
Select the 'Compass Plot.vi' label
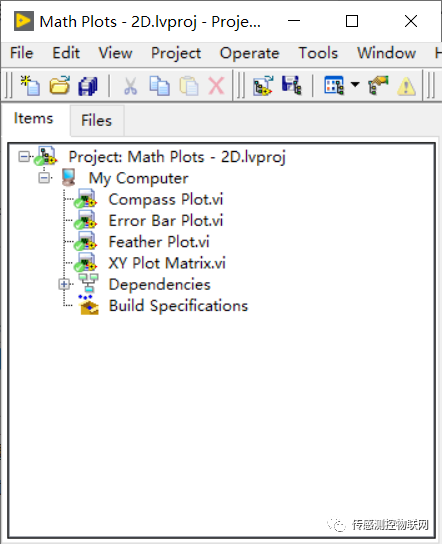coord(166,199)
